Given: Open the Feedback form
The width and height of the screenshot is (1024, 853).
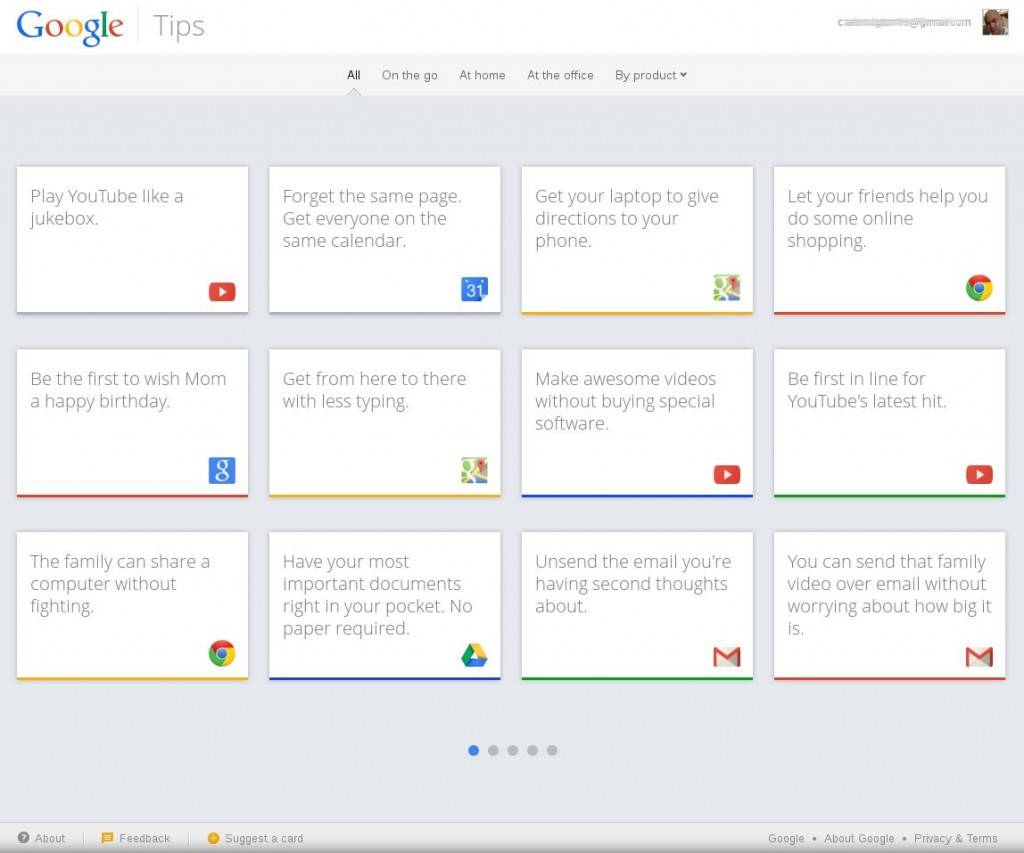Looking at the screenshot, I should (137, 838).
